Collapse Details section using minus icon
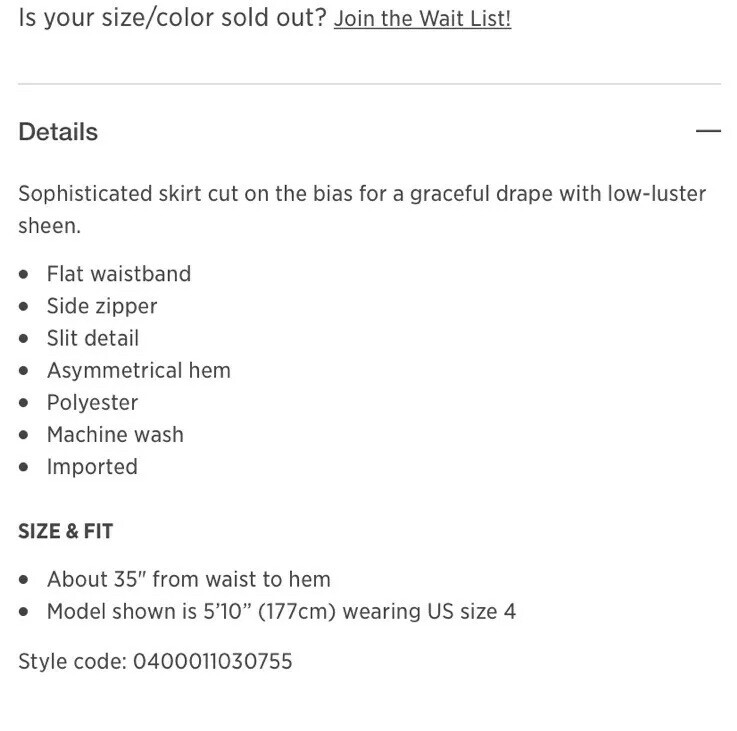 pyautogui.click(x=708, y=131)
